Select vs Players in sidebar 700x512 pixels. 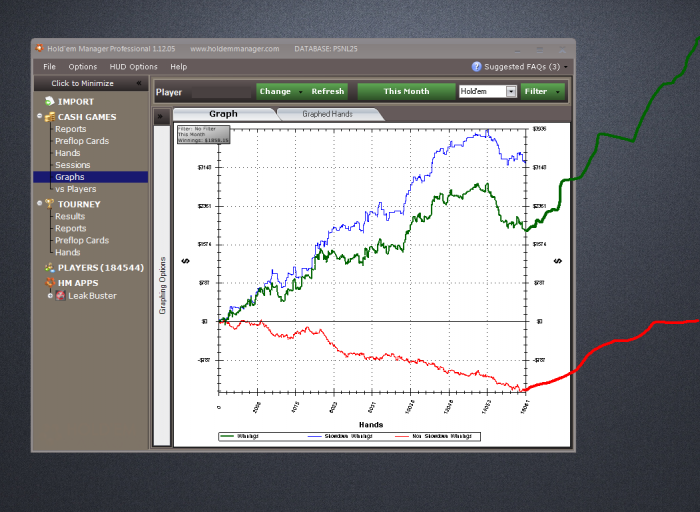click(x=75, y=189)
